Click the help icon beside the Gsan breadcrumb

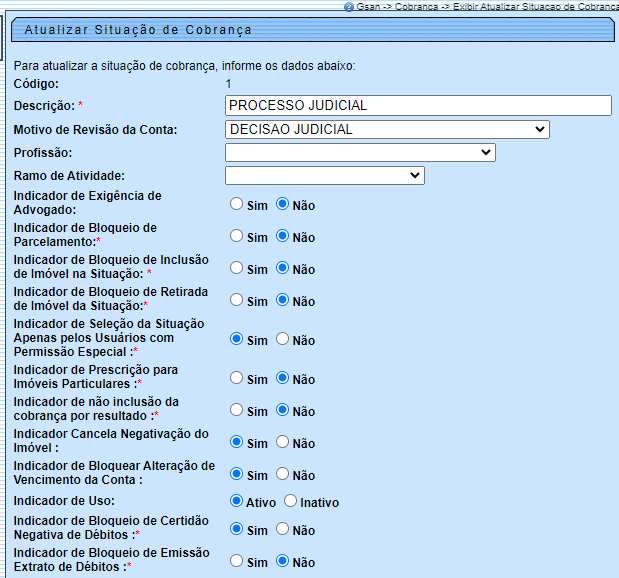coord(348,6)
